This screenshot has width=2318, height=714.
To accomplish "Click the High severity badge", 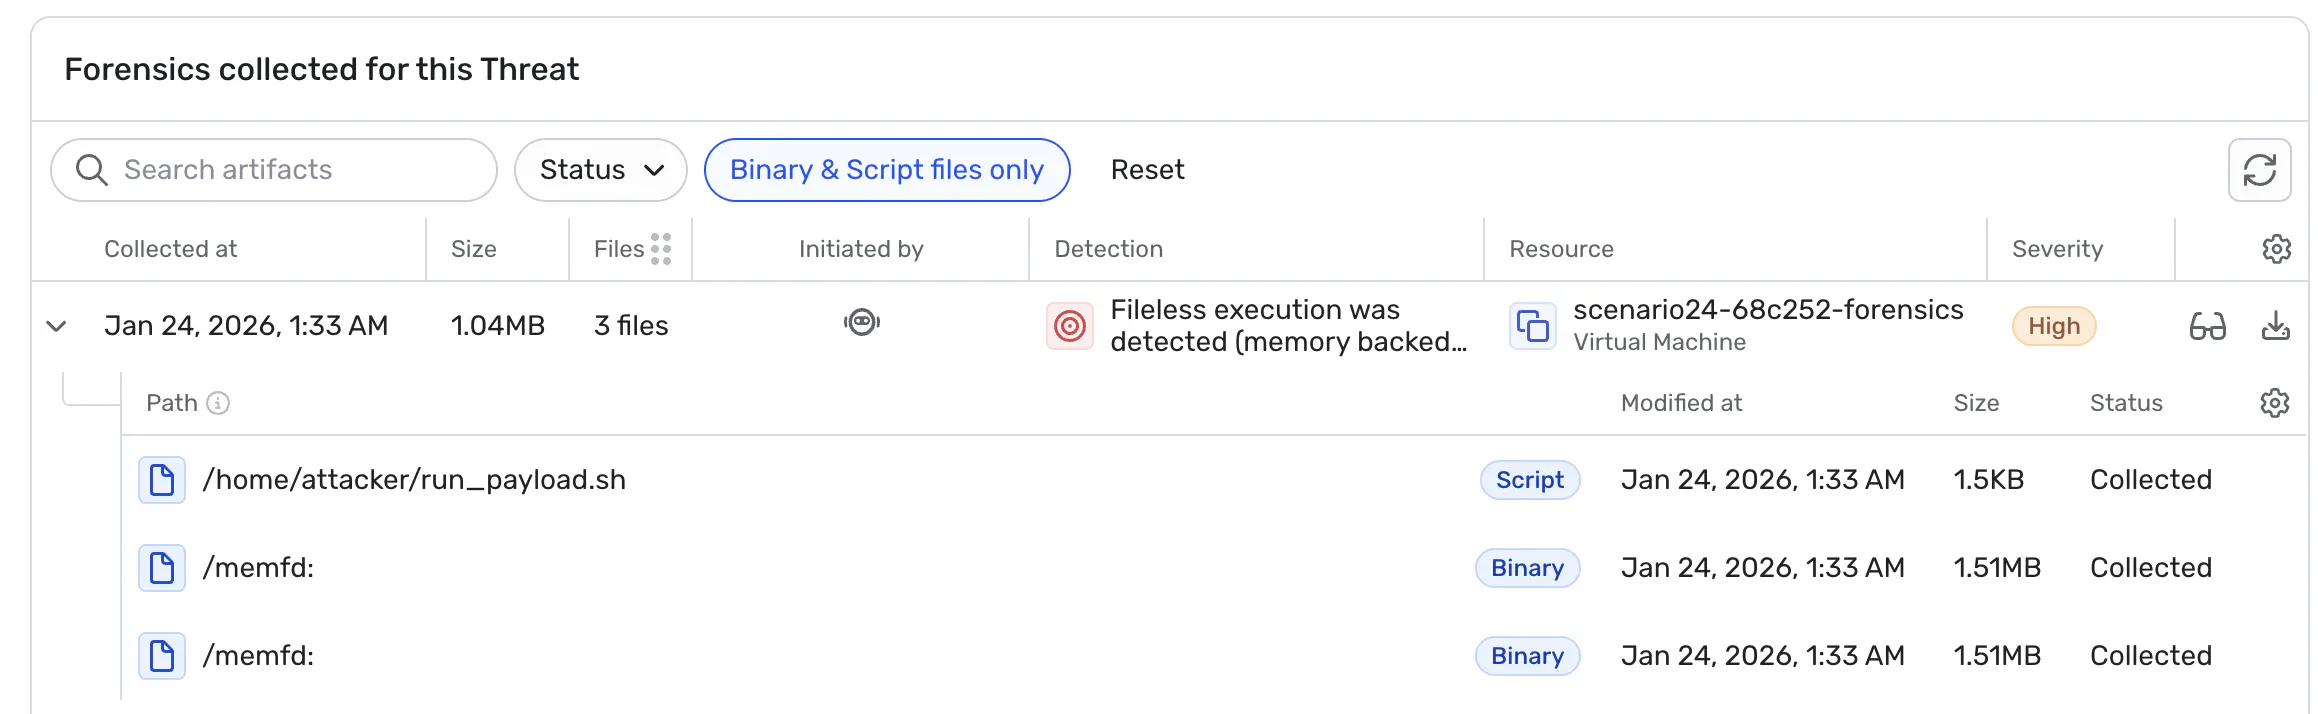I will (2053, 326).
